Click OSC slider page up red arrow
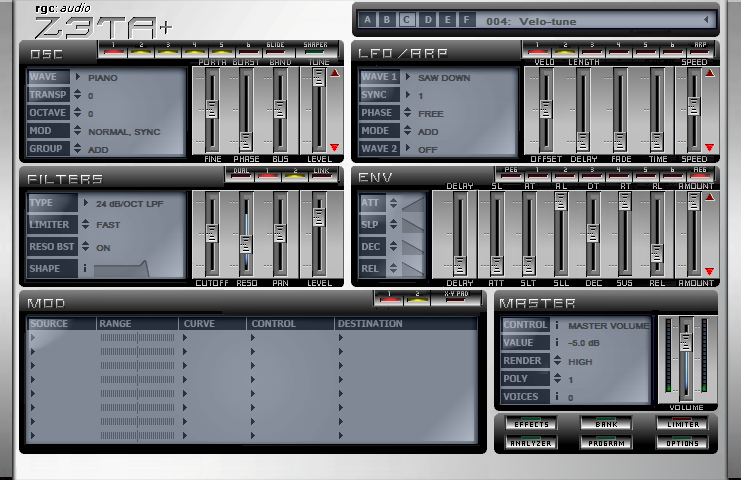 point(335,73)
